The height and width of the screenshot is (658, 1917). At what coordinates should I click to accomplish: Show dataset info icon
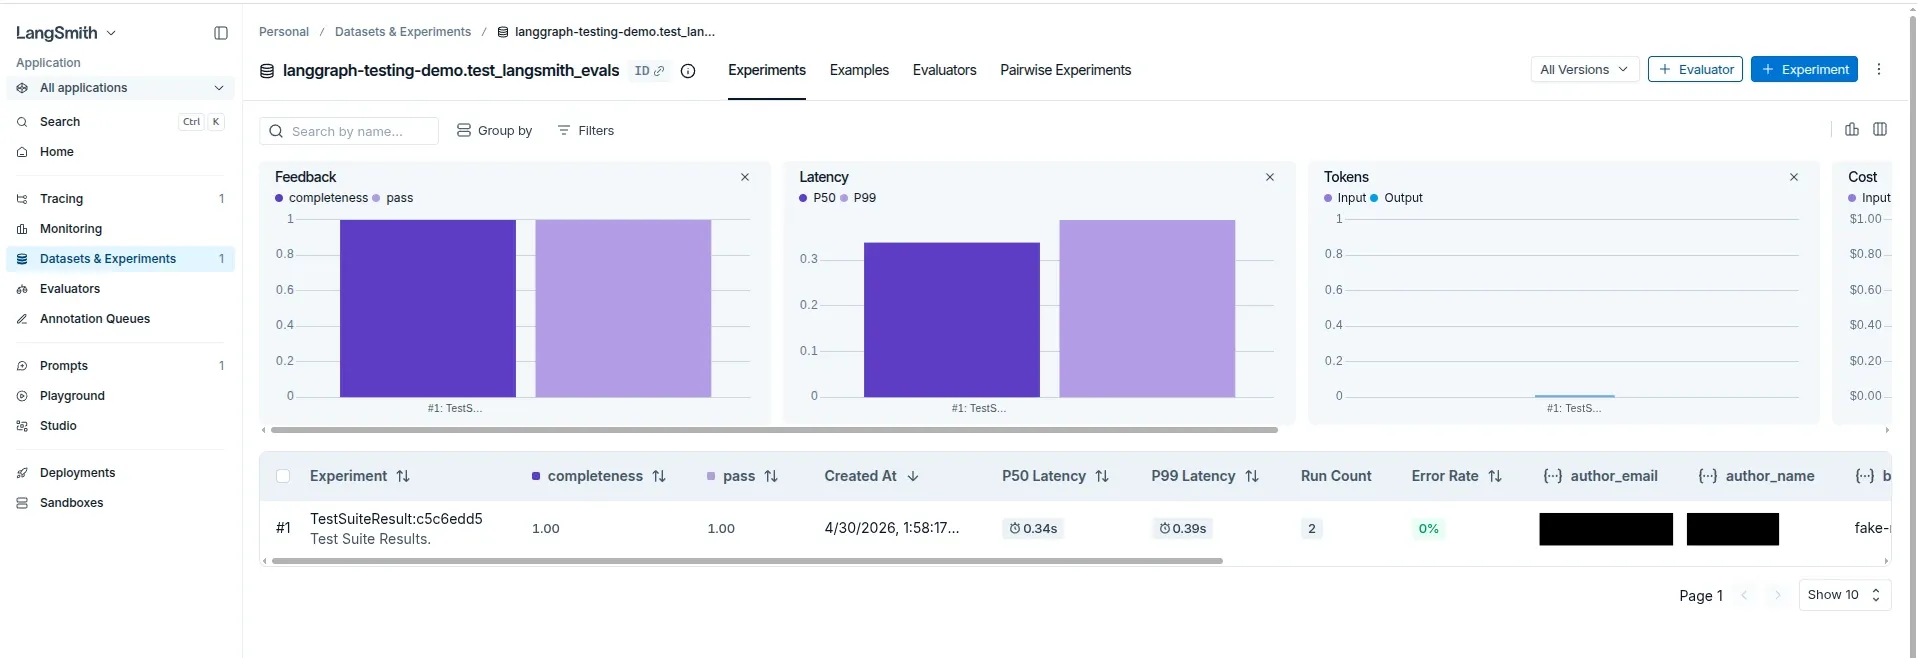point(688,71)
